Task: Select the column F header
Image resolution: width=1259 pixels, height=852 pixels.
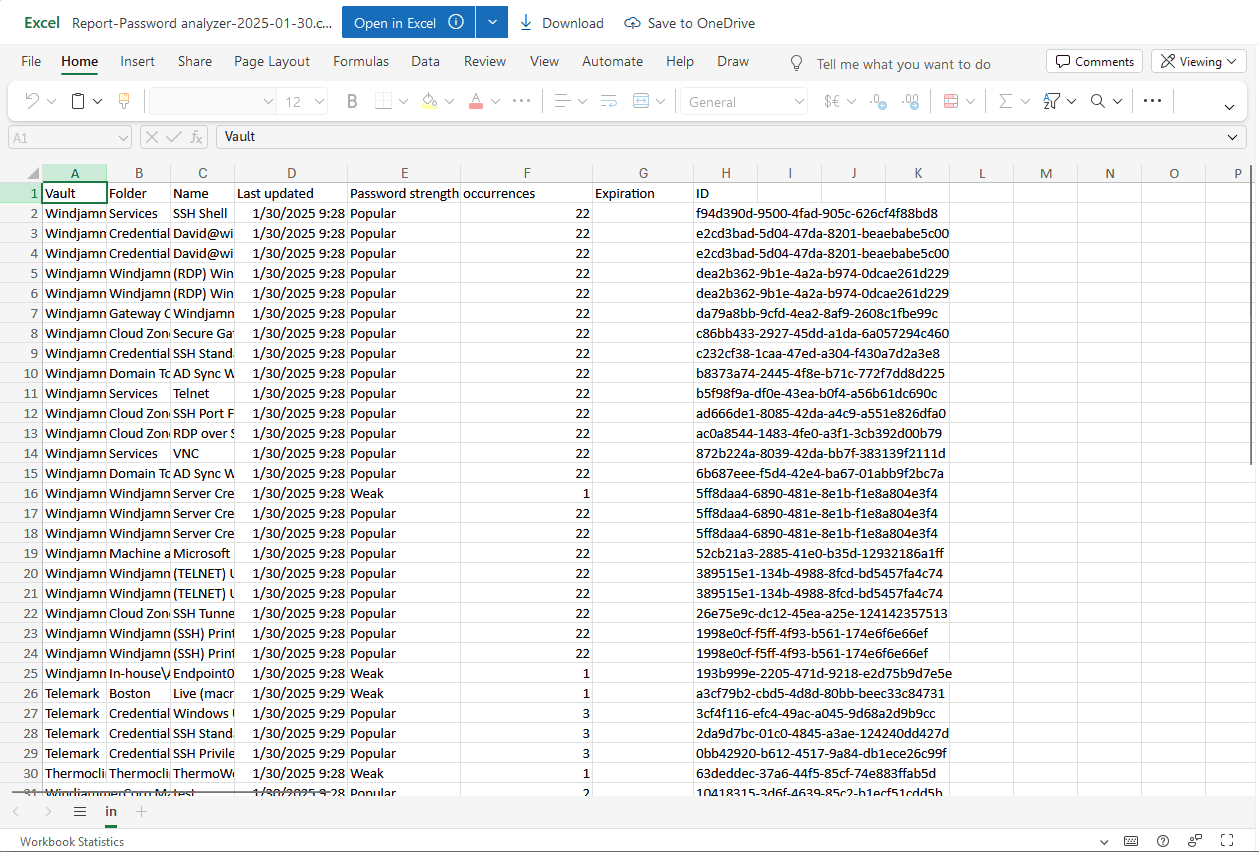Action: point(526,173)
